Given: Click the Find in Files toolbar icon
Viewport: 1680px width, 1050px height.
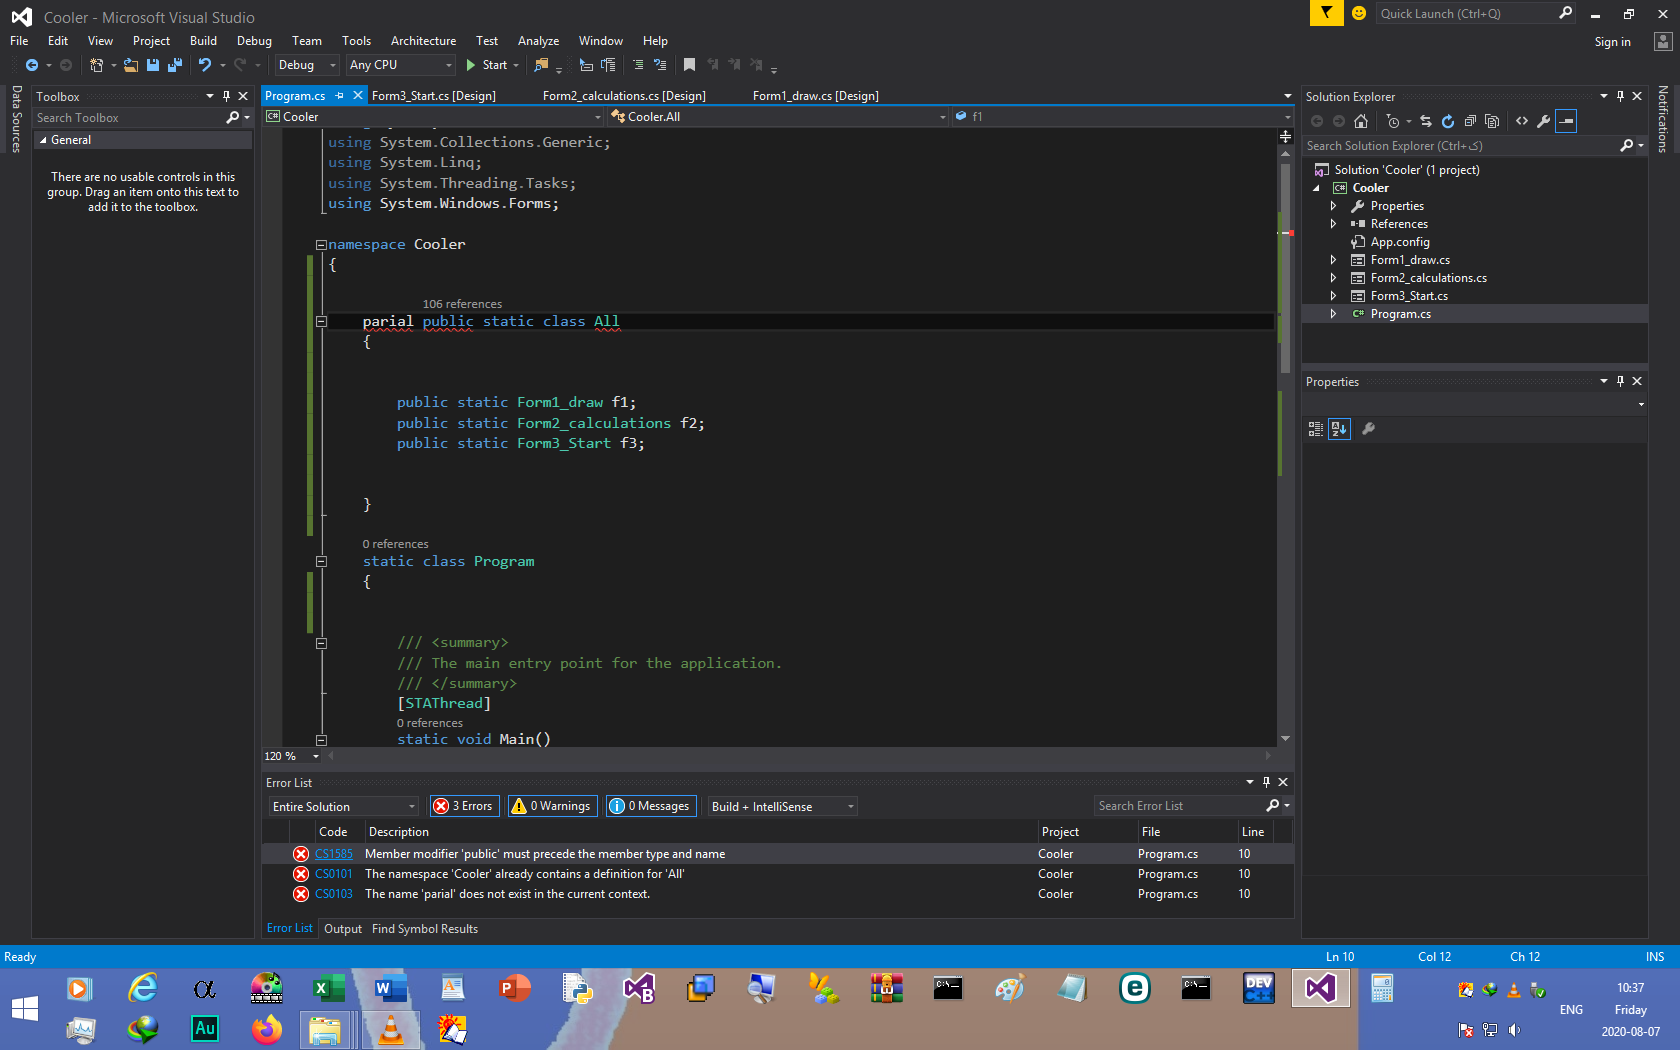Looking at the screenshot, I should (x=541, y=65).
